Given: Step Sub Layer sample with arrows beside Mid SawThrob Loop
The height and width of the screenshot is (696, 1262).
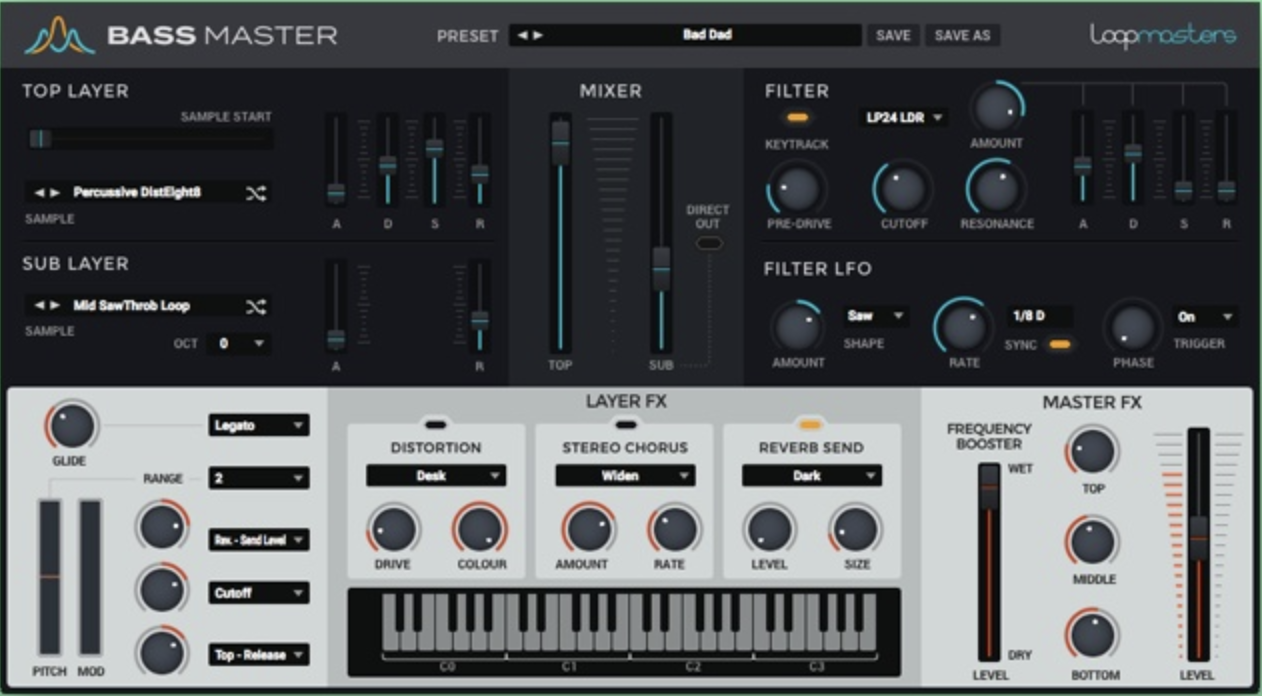Looking at the screenshot, I should pyautogui.click(x=48, y=306).
